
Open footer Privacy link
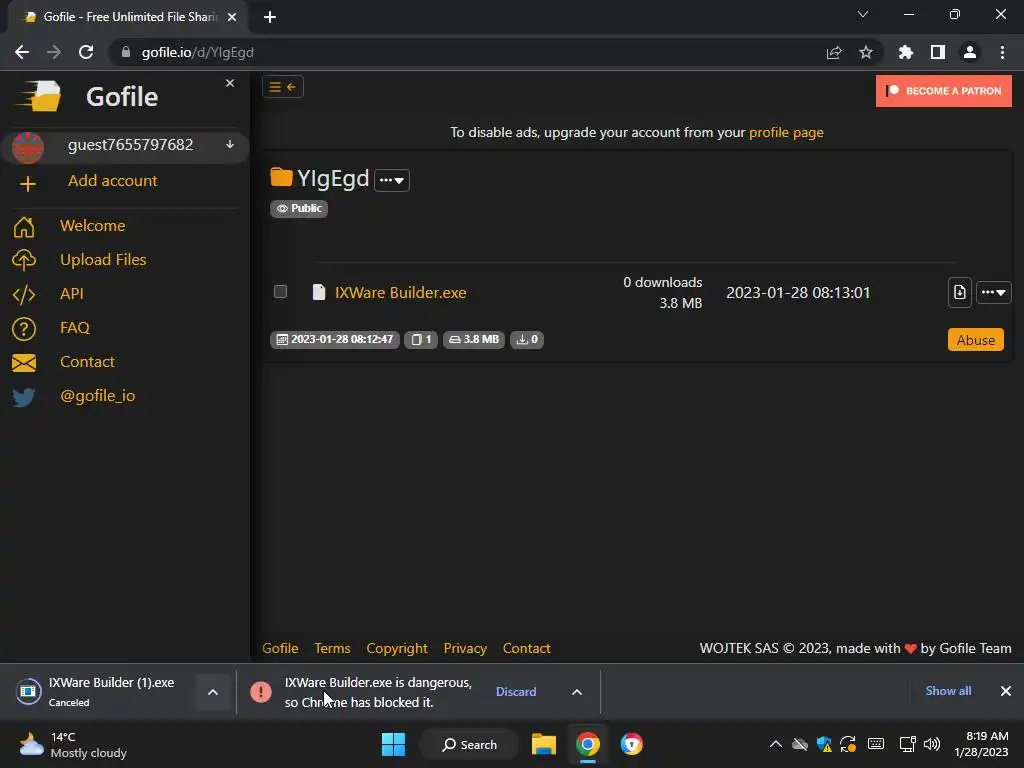[x=465, y=648]
